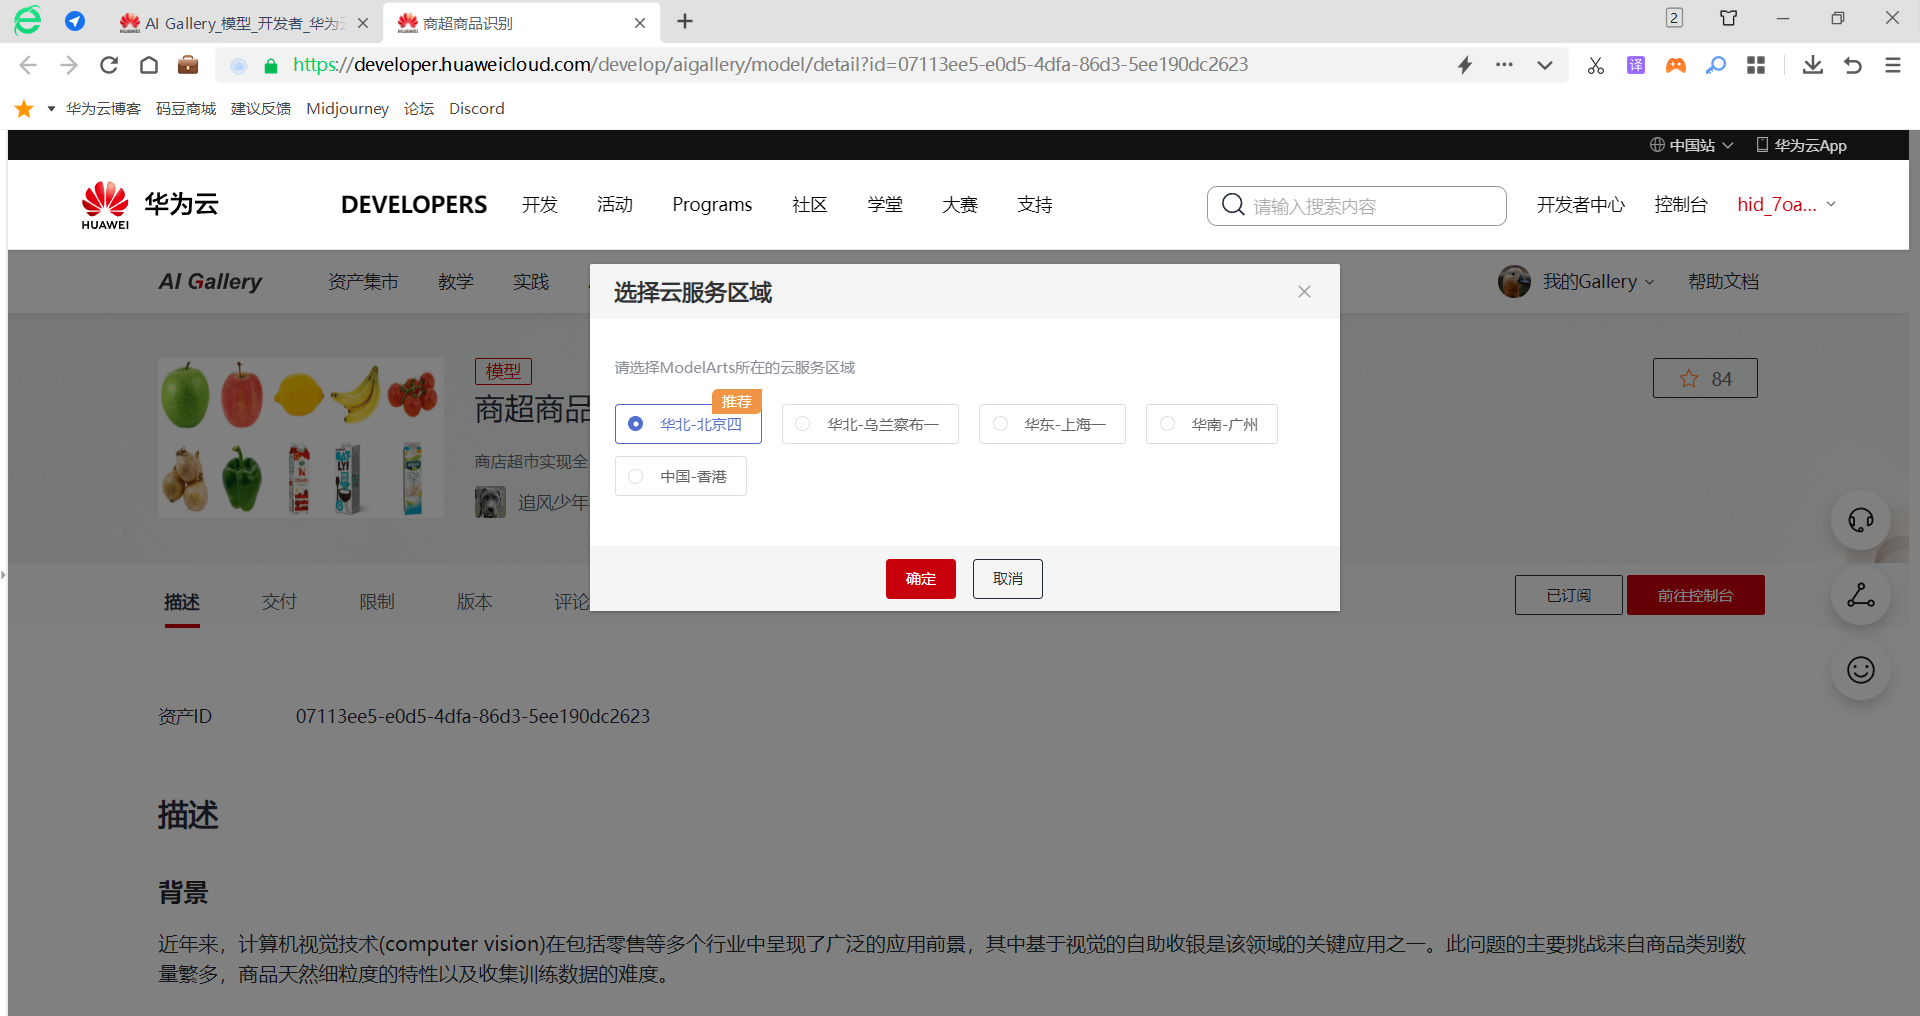Open the 大赛 navigation menu
1920x1016 pixels.
pyautogui.click(x=960, y=205)
